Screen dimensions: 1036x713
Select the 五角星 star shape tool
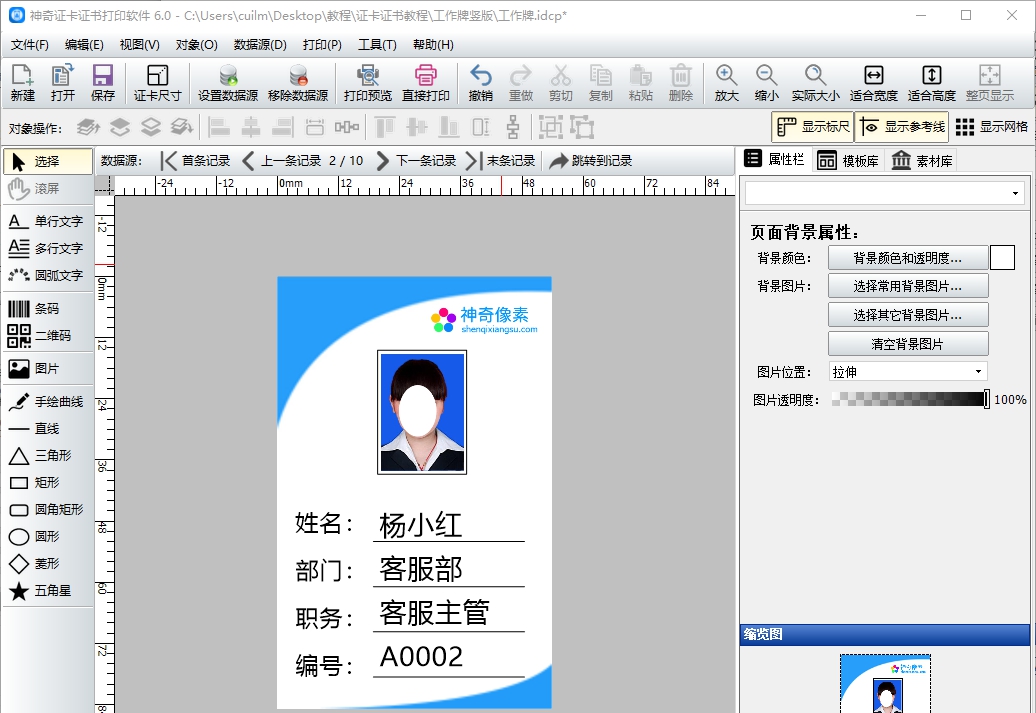coord(45,591)
